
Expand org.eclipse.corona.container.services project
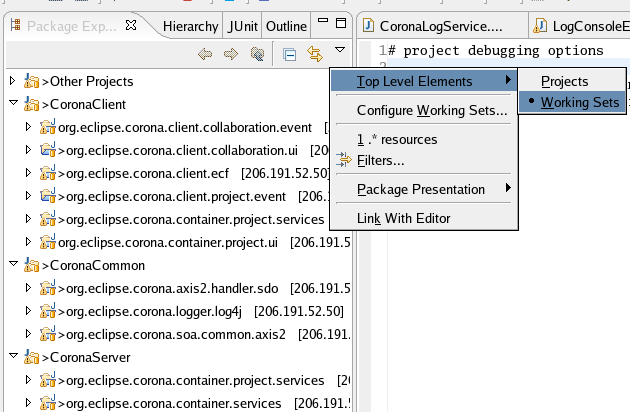[28, 402]
